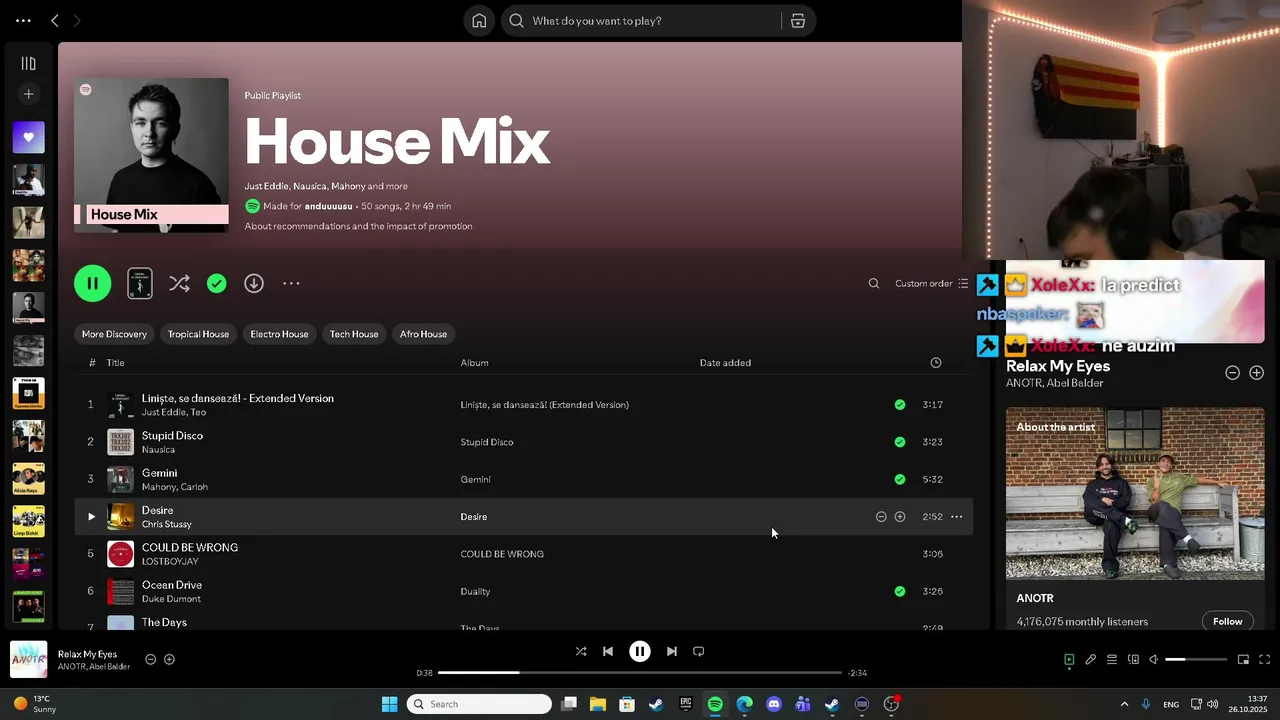
Task: Open About recommendations and promotion link
Action: click(358, 226)
